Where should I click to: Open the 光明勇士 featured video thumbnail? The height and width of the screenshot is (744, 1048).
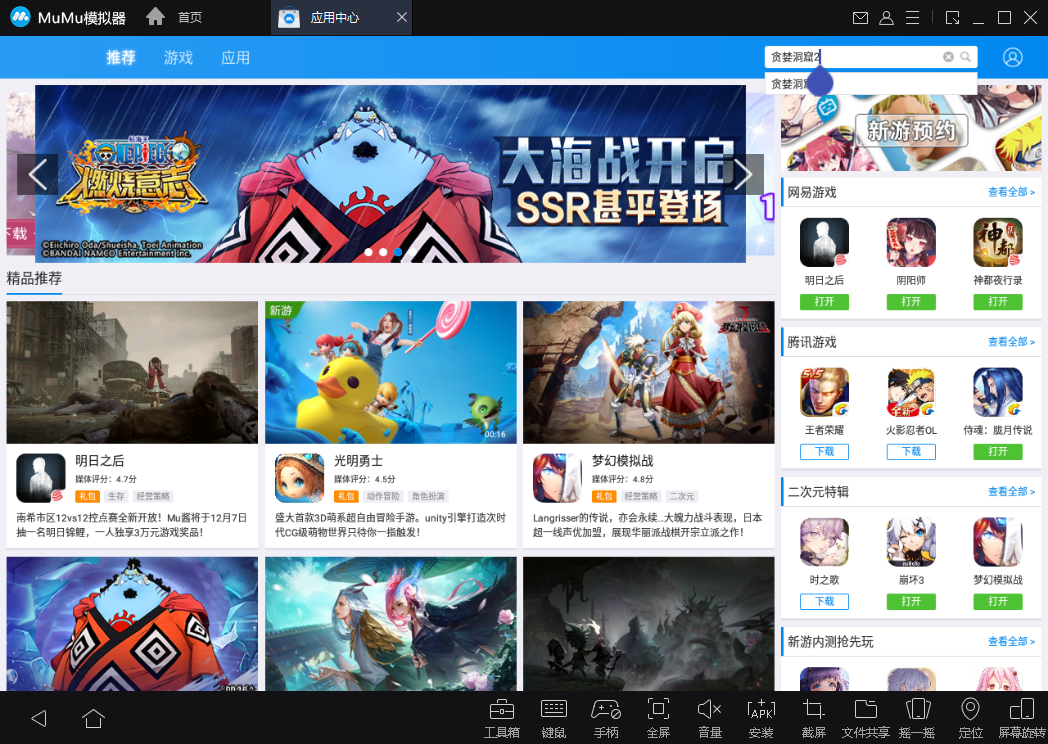tap(391, 372)
